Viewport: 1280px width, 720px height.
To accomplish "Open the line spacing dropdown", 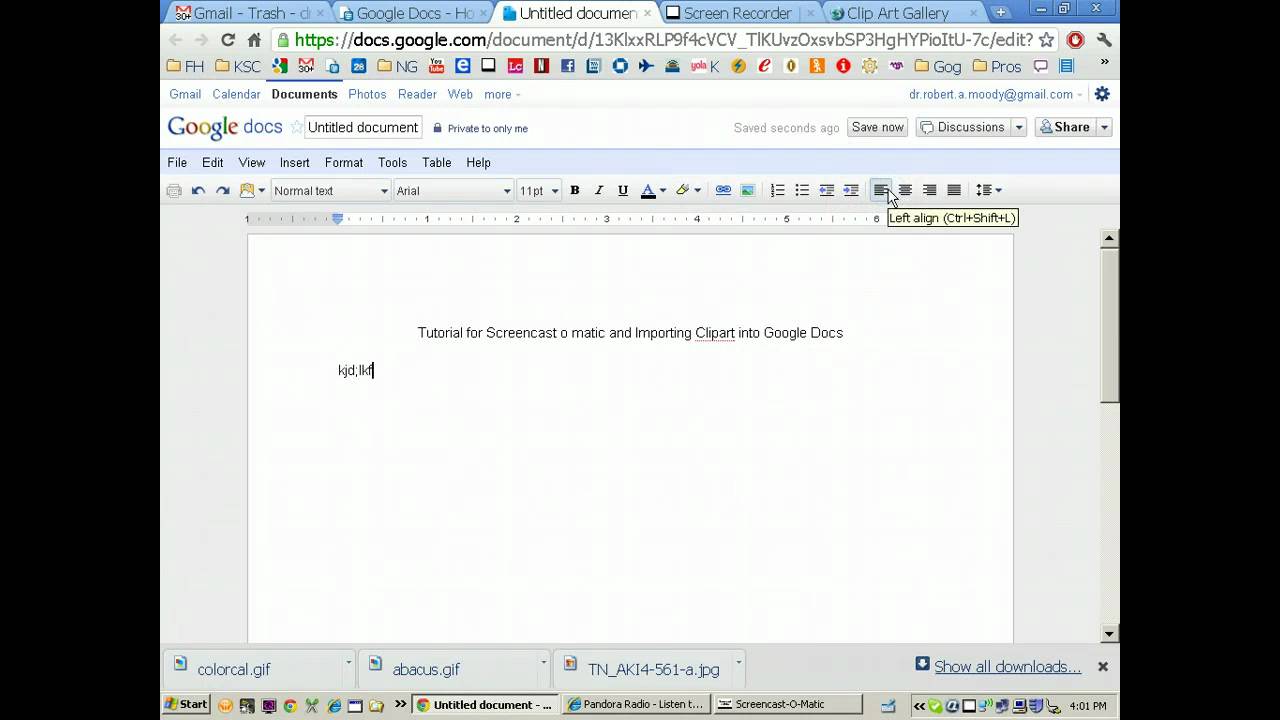I will (989, 191).
